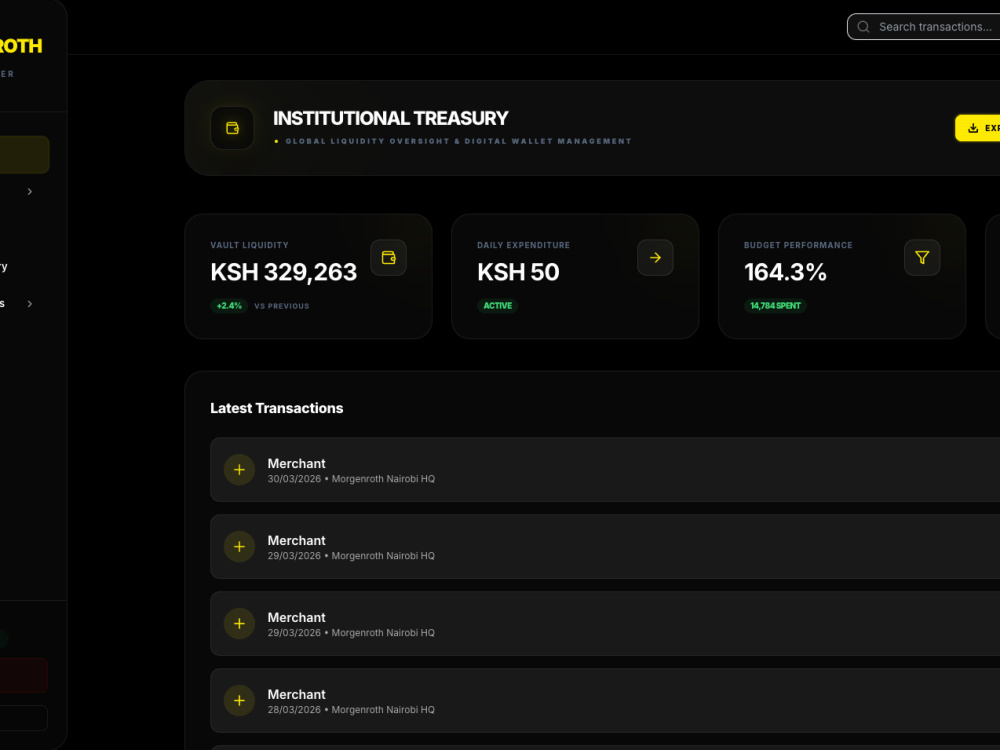Image resolution: width=1000 pixels, height=750 pixels.
Task: Click the +2.4% change badge
Action: pyautogui.click(x=229, y=306)
